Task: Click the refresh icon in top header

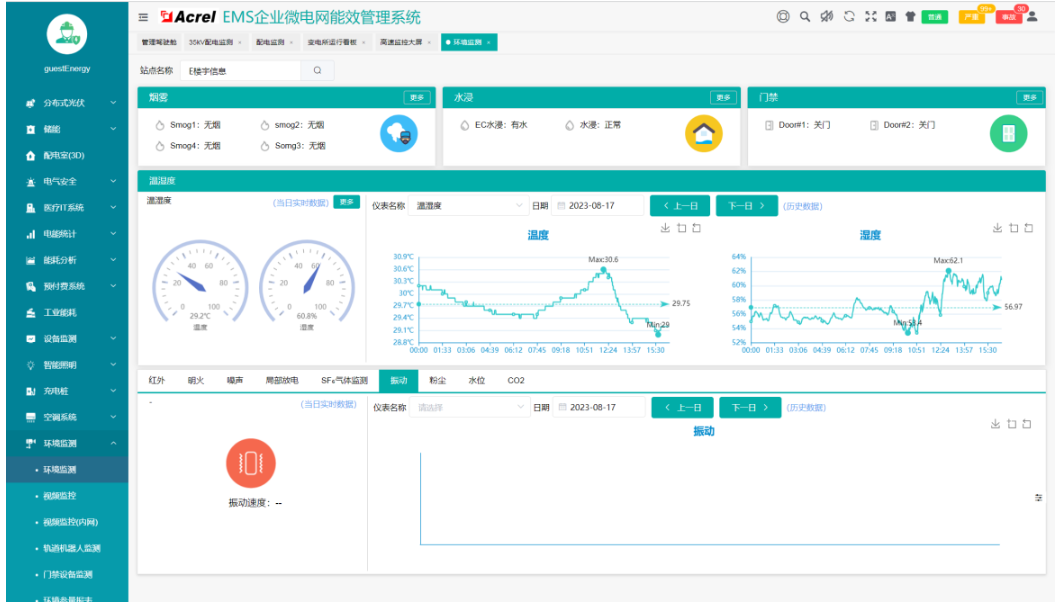Action: tap(849, 17)
